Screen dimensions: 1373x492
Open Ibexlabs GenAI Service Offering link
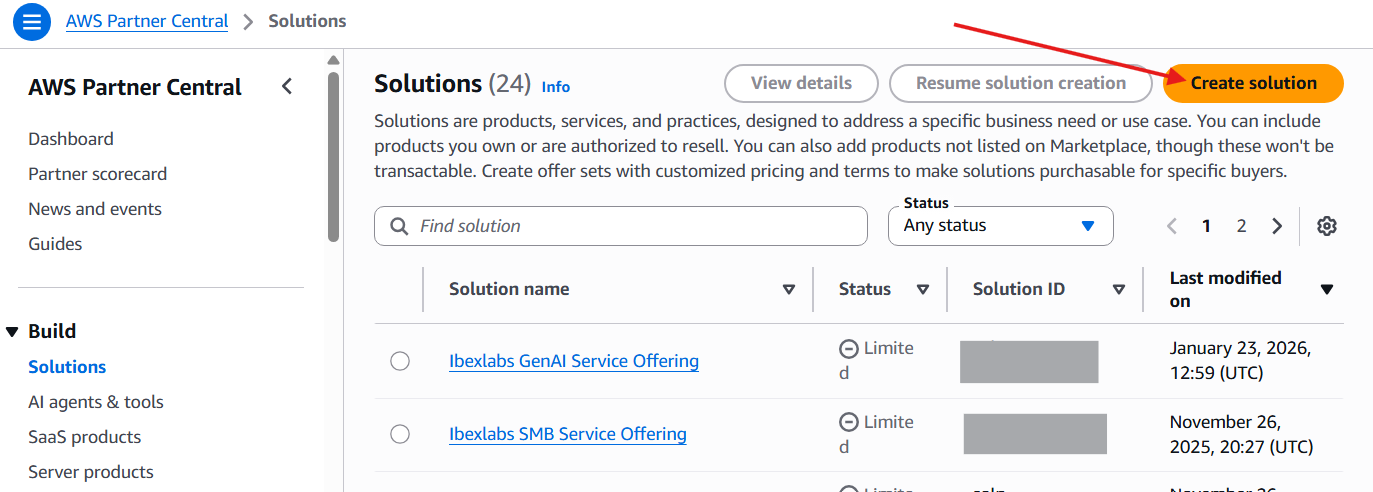tap(573, 361)
